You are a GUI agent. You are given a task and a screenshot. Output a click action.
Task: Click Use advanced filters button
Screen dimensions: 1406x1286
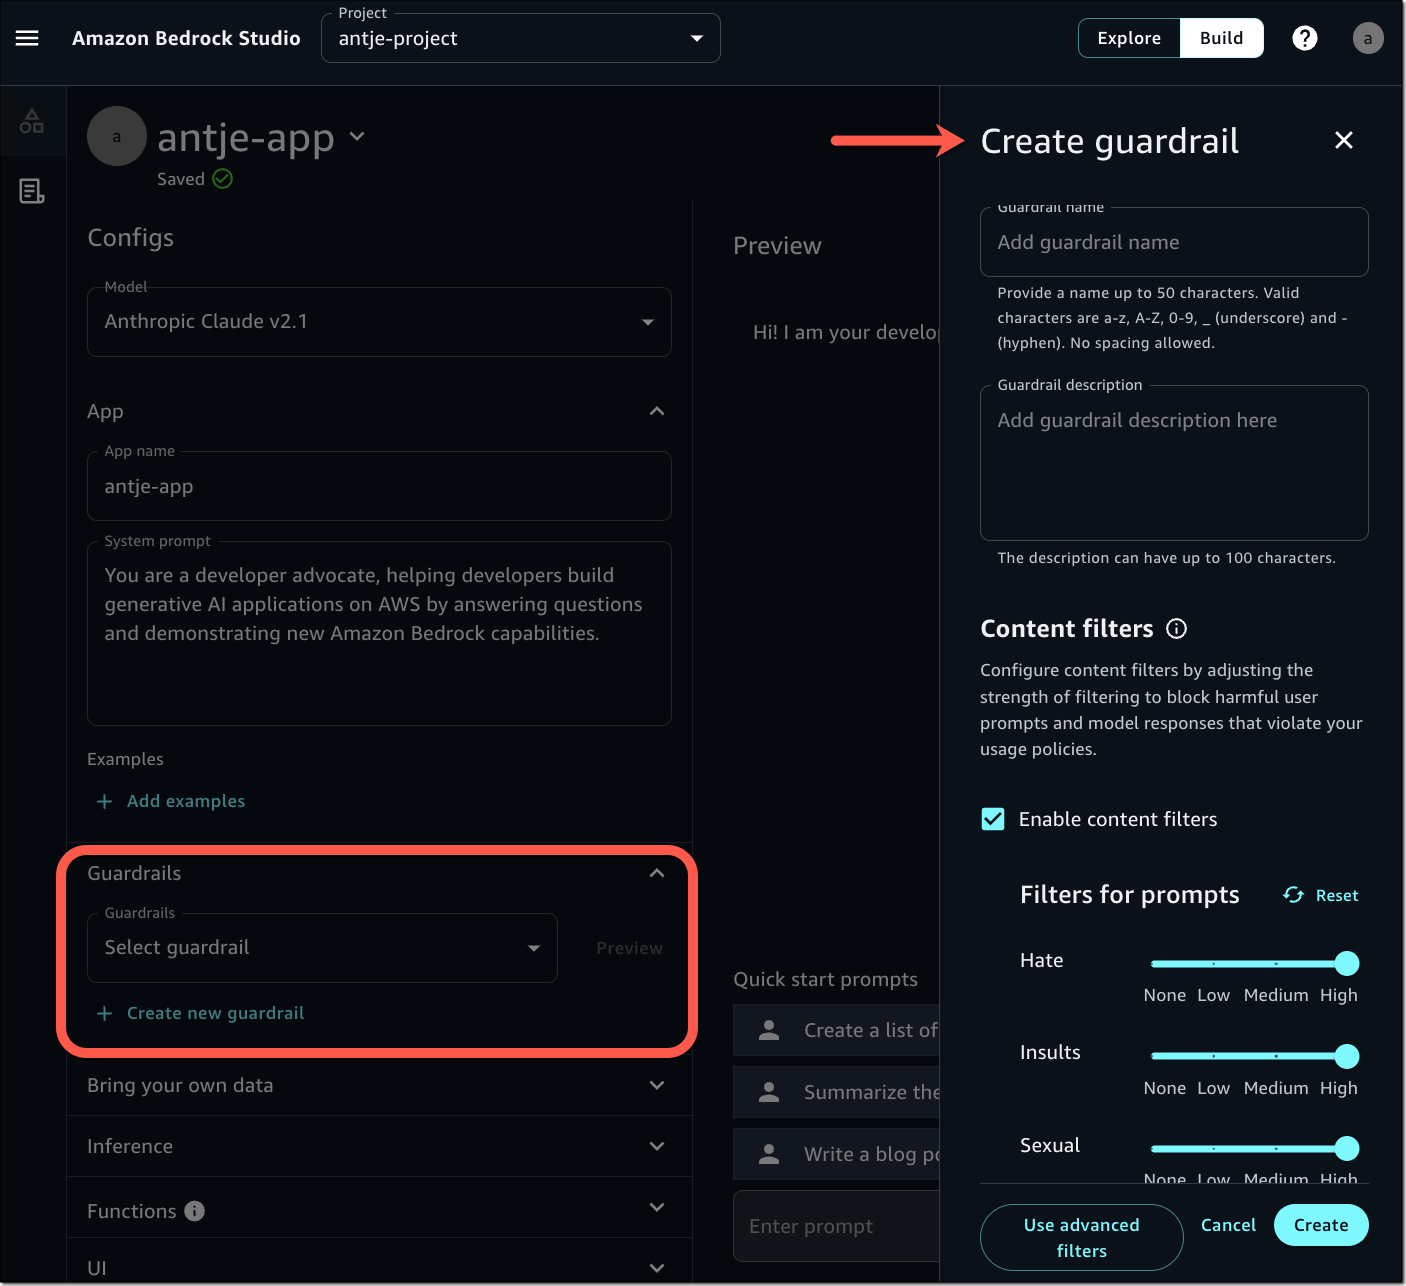tap(1081, 1238)
